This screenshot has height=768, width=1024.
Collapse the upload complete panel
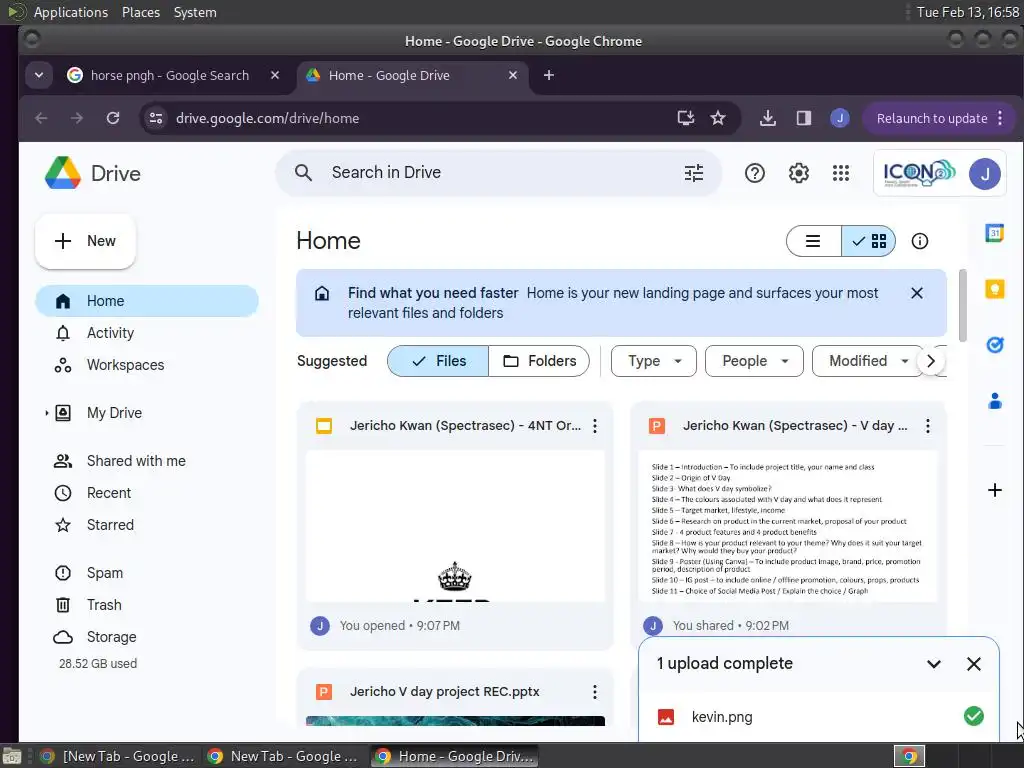coord(934,664)
